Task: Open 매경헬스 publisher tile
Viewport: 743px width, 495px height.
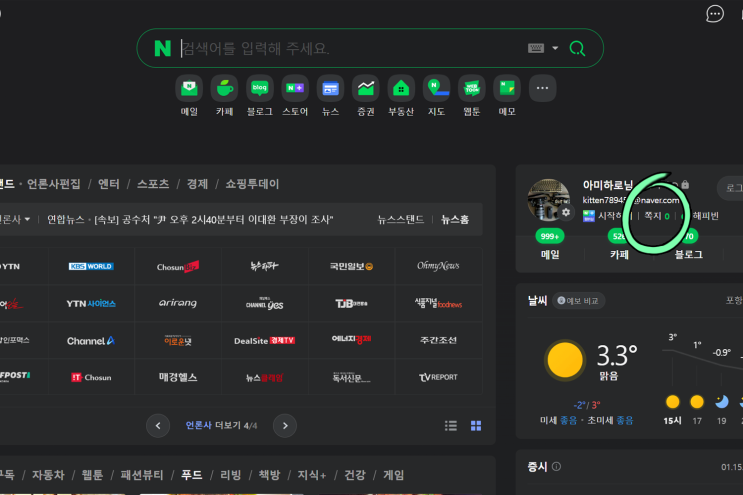Action: 178,378
